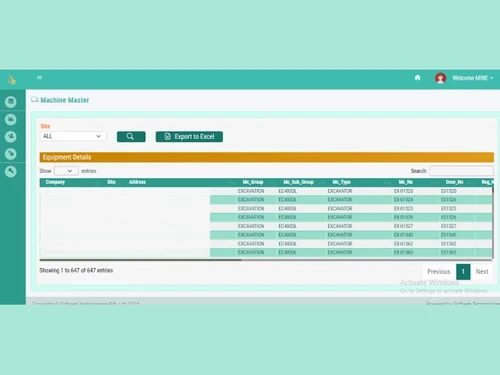Viewport: 500px width, 375px height.
Task: Click the table vertical scrollbar
Action: pyautogui.click(x=493, y=223)
